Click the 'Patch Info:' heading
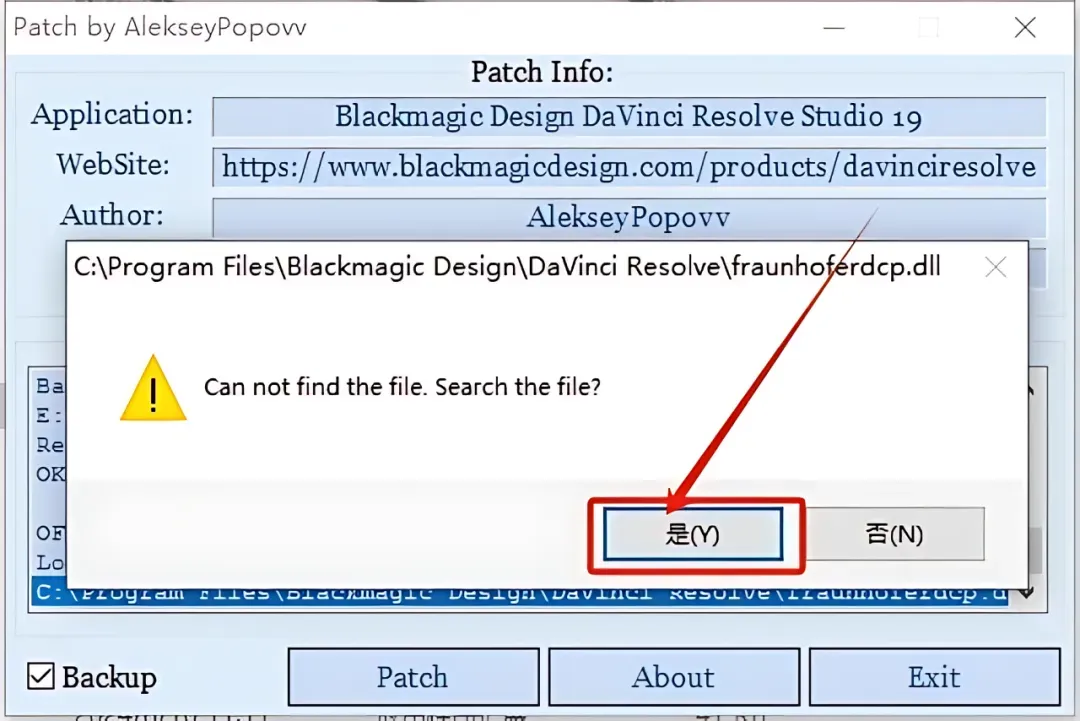This screenshot has height=721, width=1080. click(542, 72)
